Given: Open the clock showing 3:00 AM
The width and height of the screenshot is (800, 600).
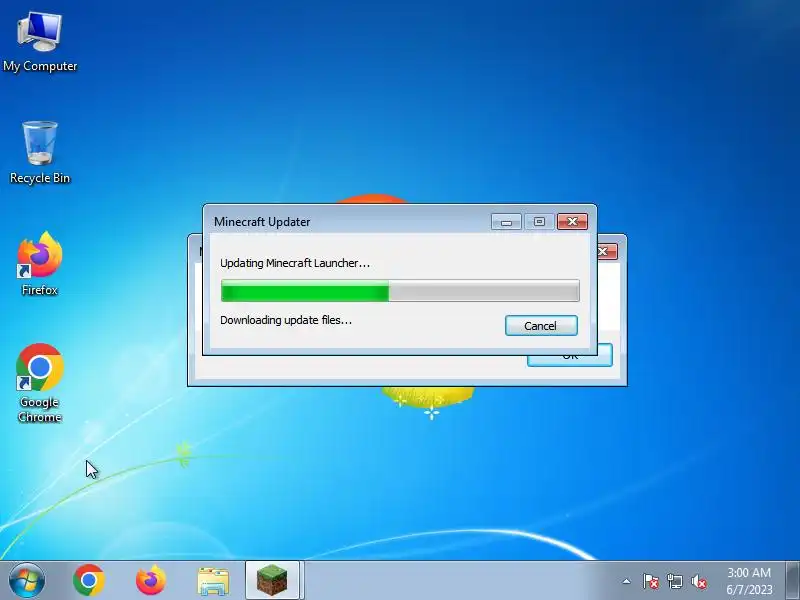Looking at the screenshot, I should click(749, 581).
